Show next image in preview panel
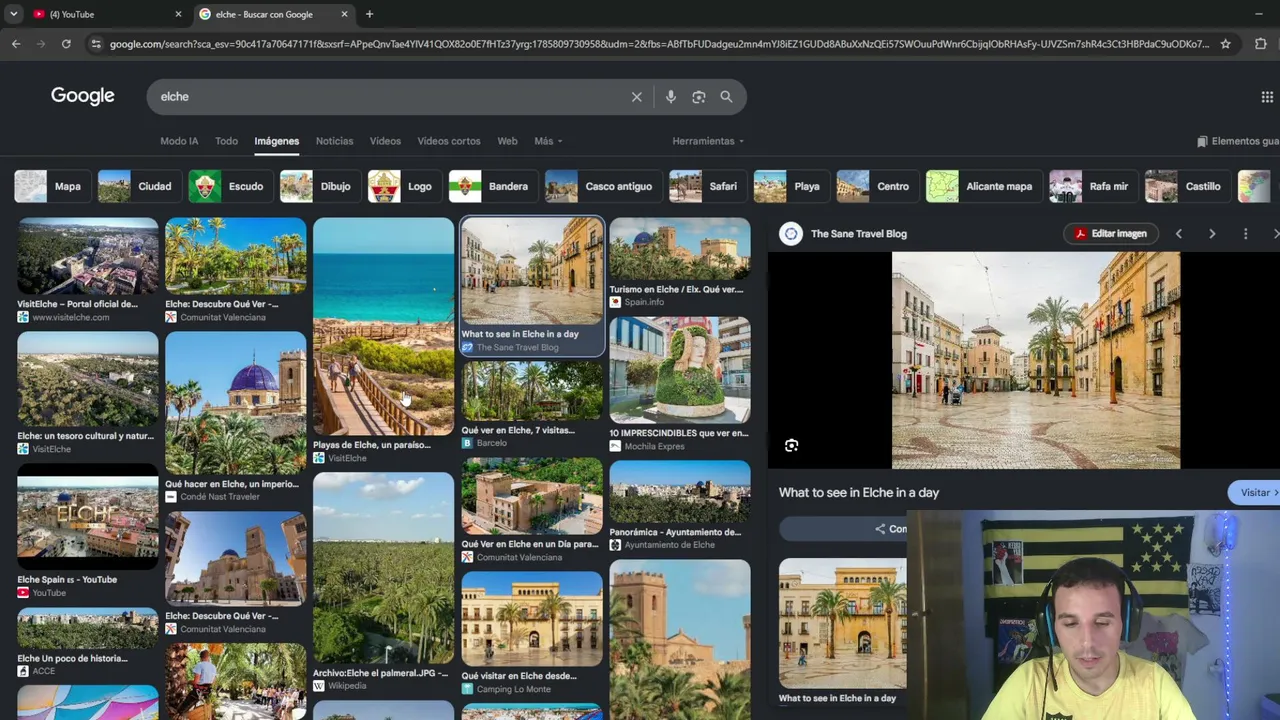 (1212, 234)
